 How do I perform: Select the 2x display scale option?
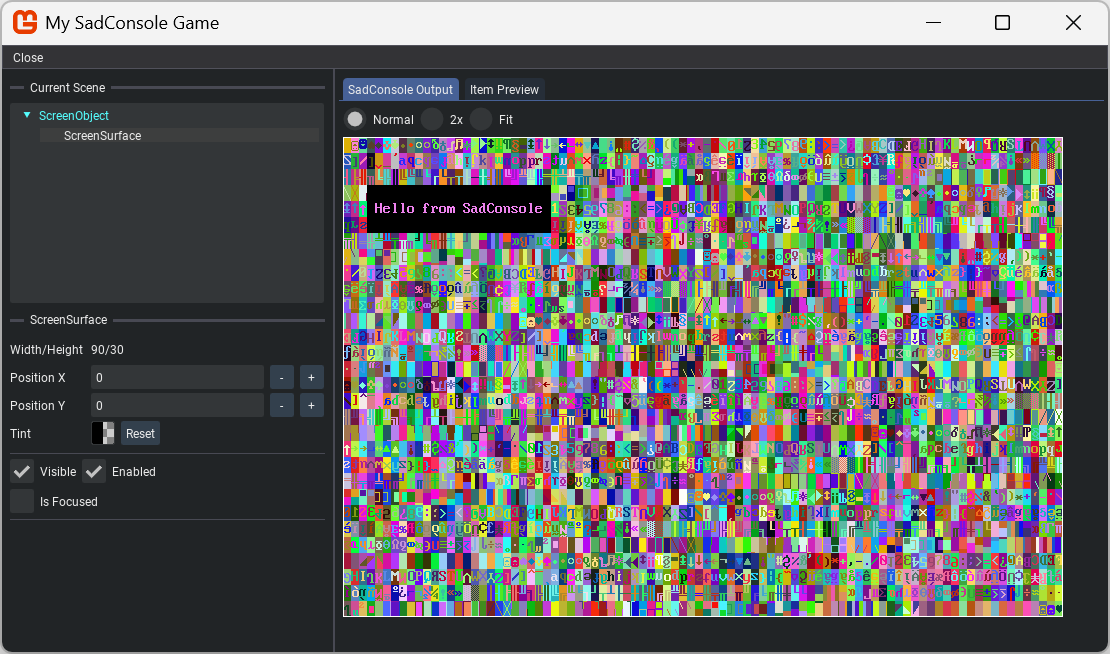coord(432,119)
